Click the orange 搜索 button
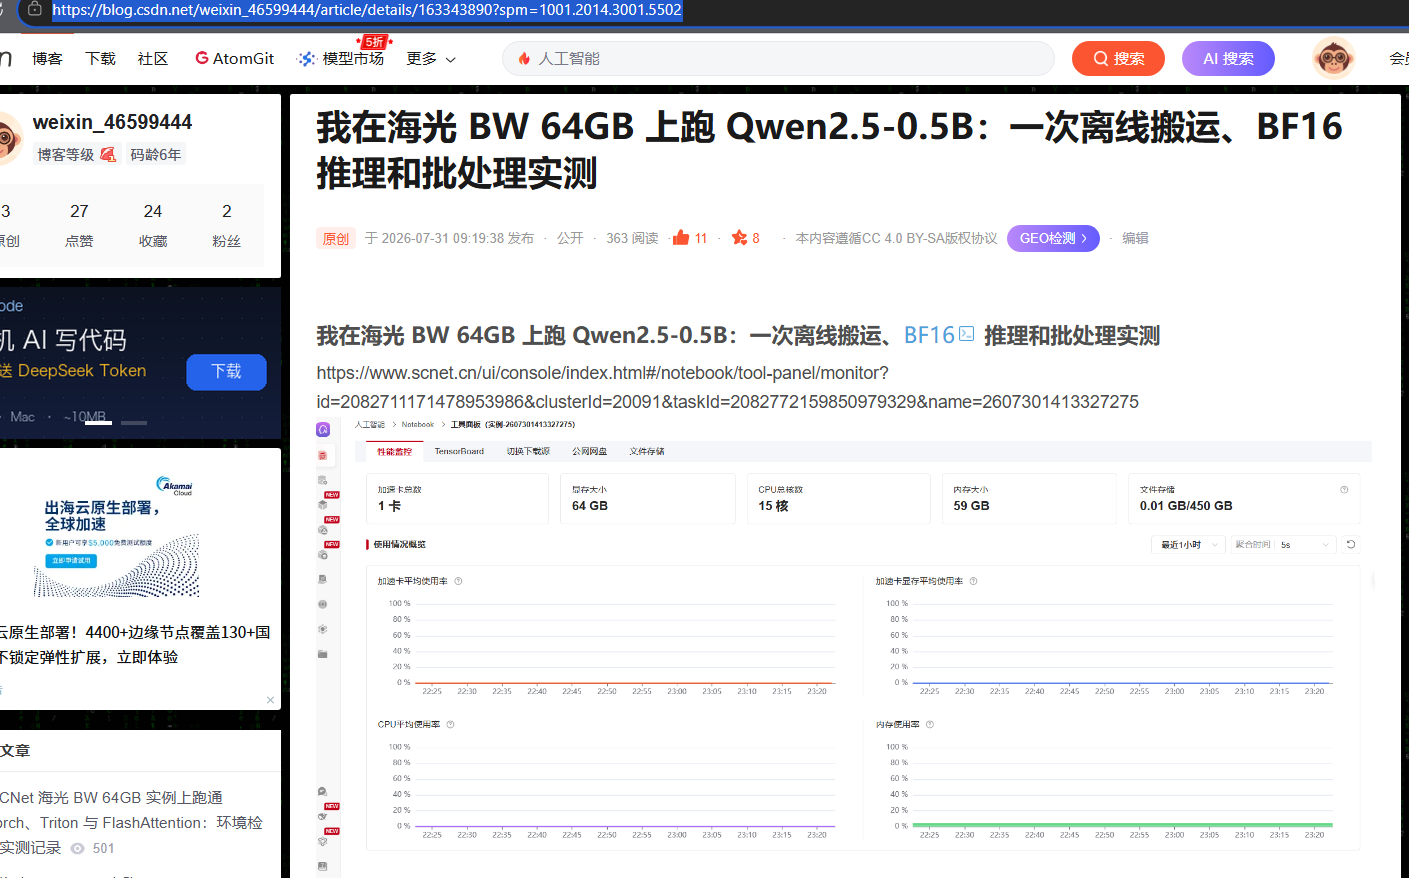This screenshot has height=878, width=1409. pos(1118,59)
